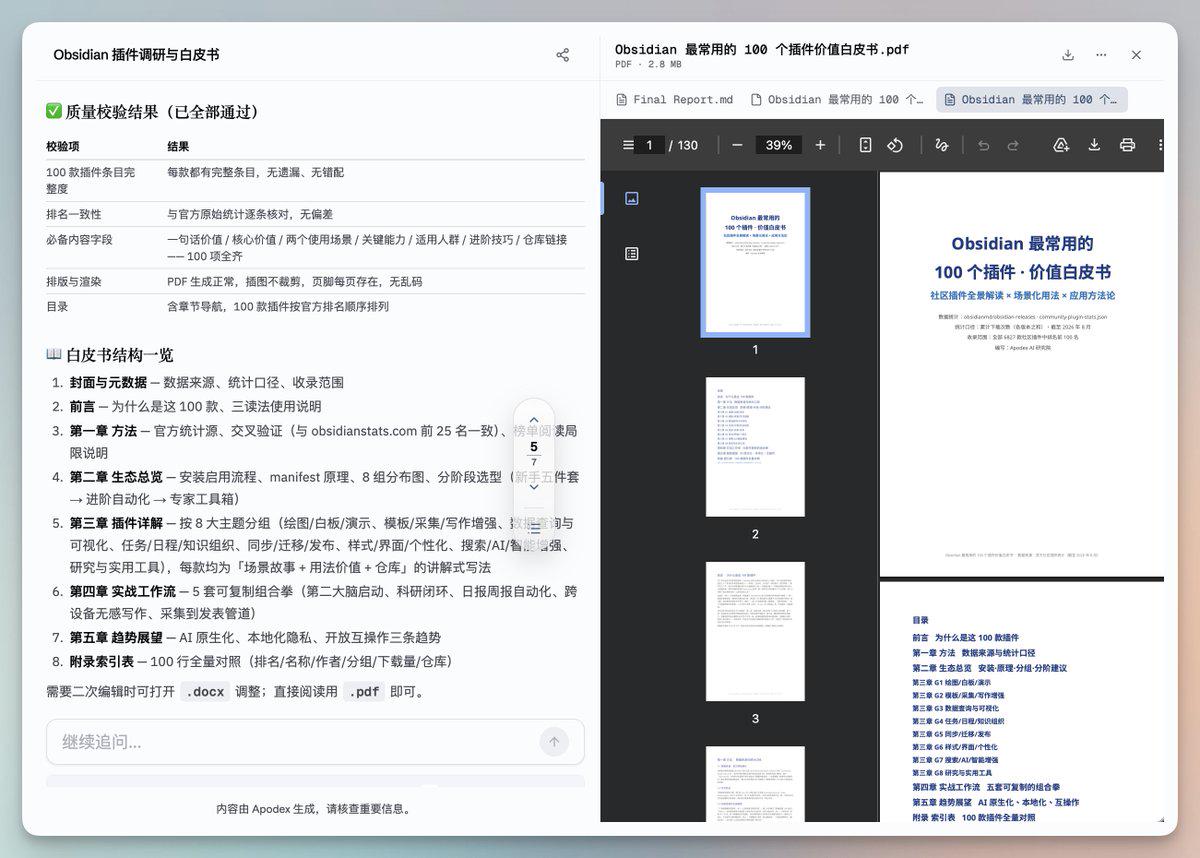The width and height of the screenshot is (1200, 858).
Task: Click list item 封面与元数据
Action: tap(108, 382)
